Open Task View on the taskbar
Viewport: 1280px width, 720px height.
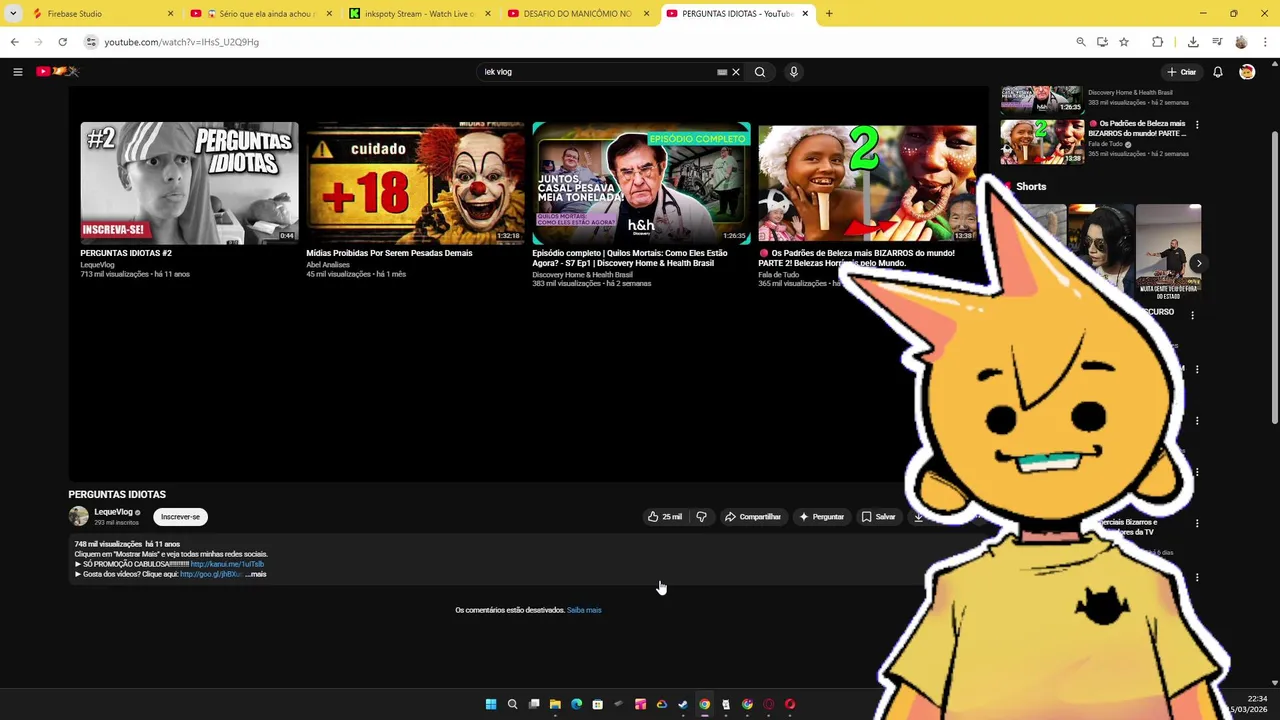pyautogui.click(x=534, y=704)
